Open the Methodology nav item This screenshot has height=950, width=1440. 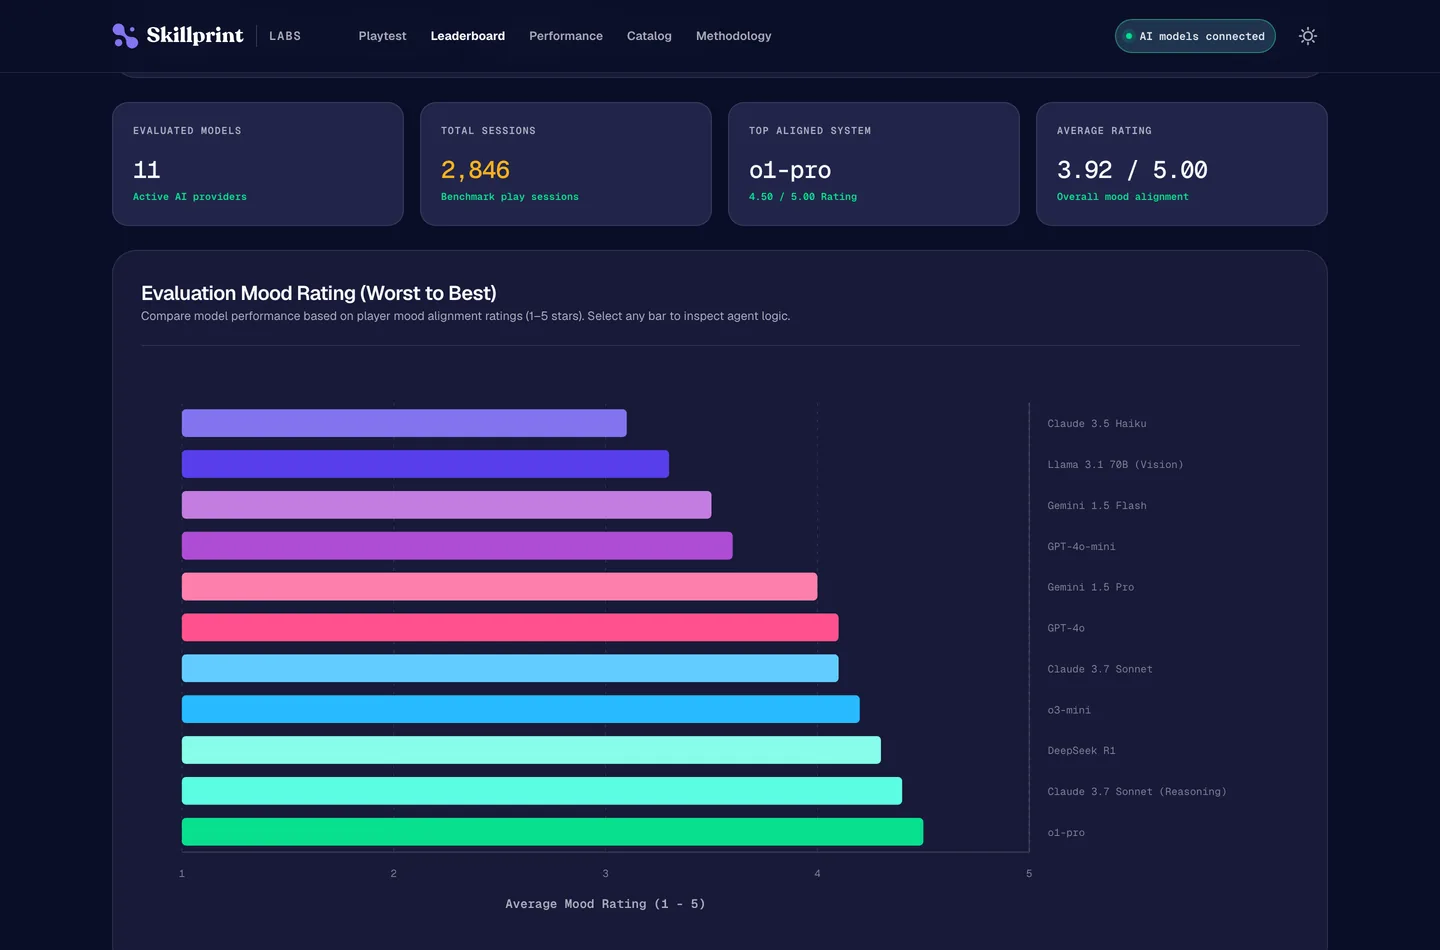pyautogui.click(x=733, y=36)
